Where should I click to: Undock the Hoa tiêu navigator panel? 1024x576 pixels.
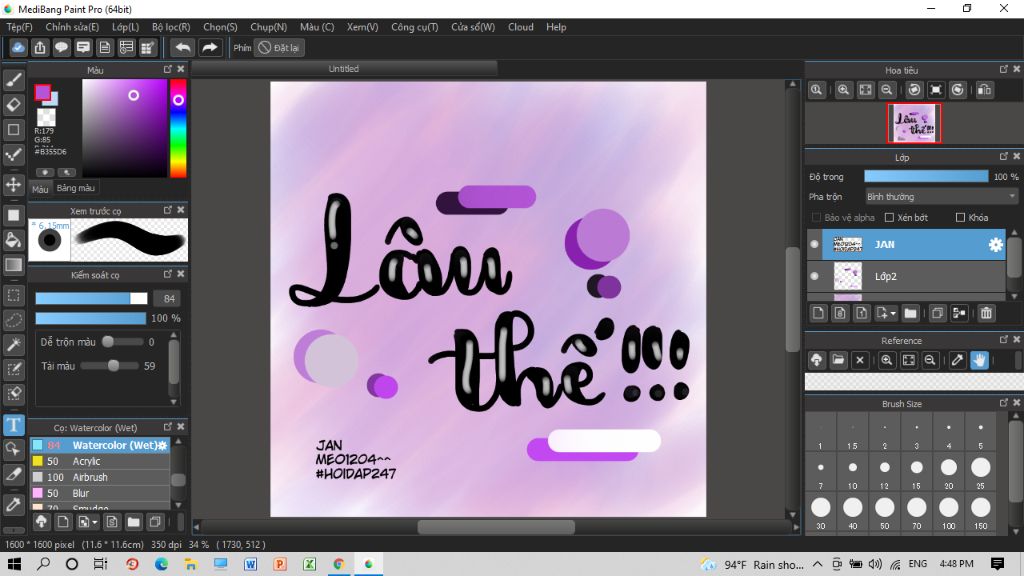point(1004,69)
